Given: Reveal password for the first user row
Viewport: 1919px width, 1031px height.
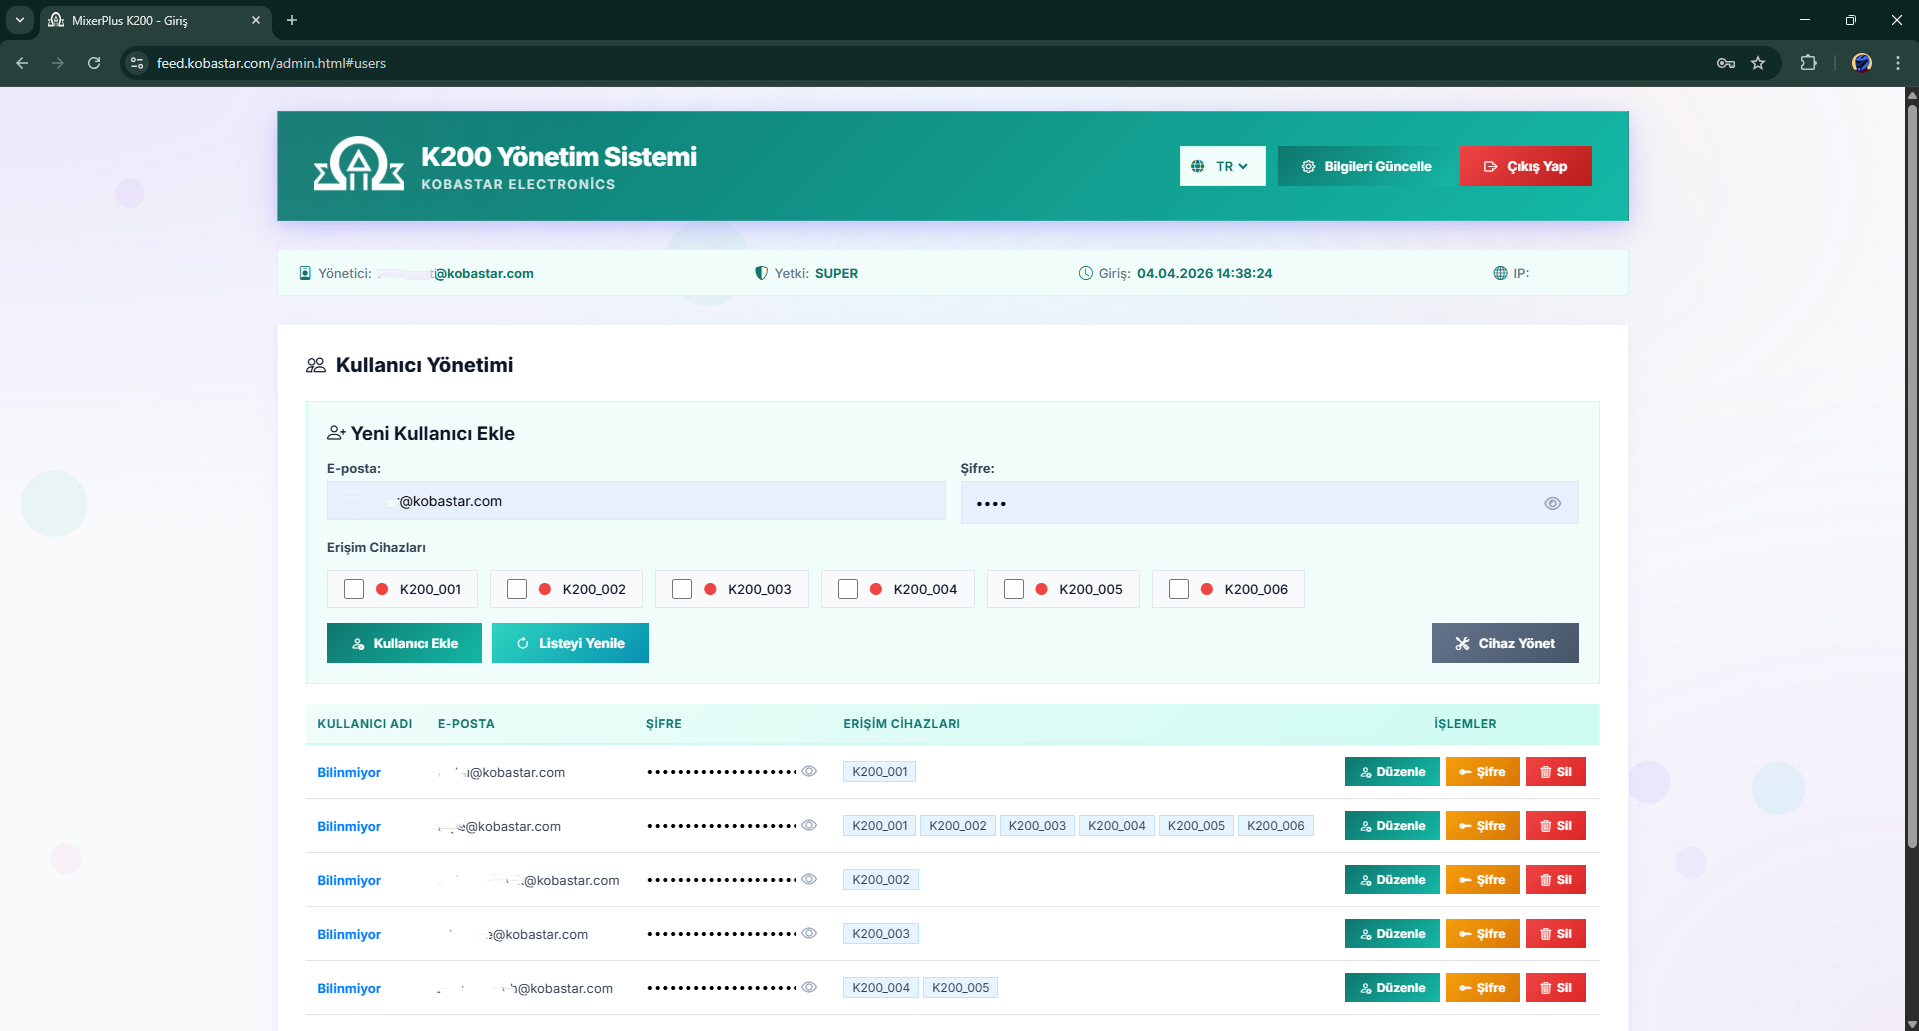Looking at the screenshot, I should tap(809, 771).
